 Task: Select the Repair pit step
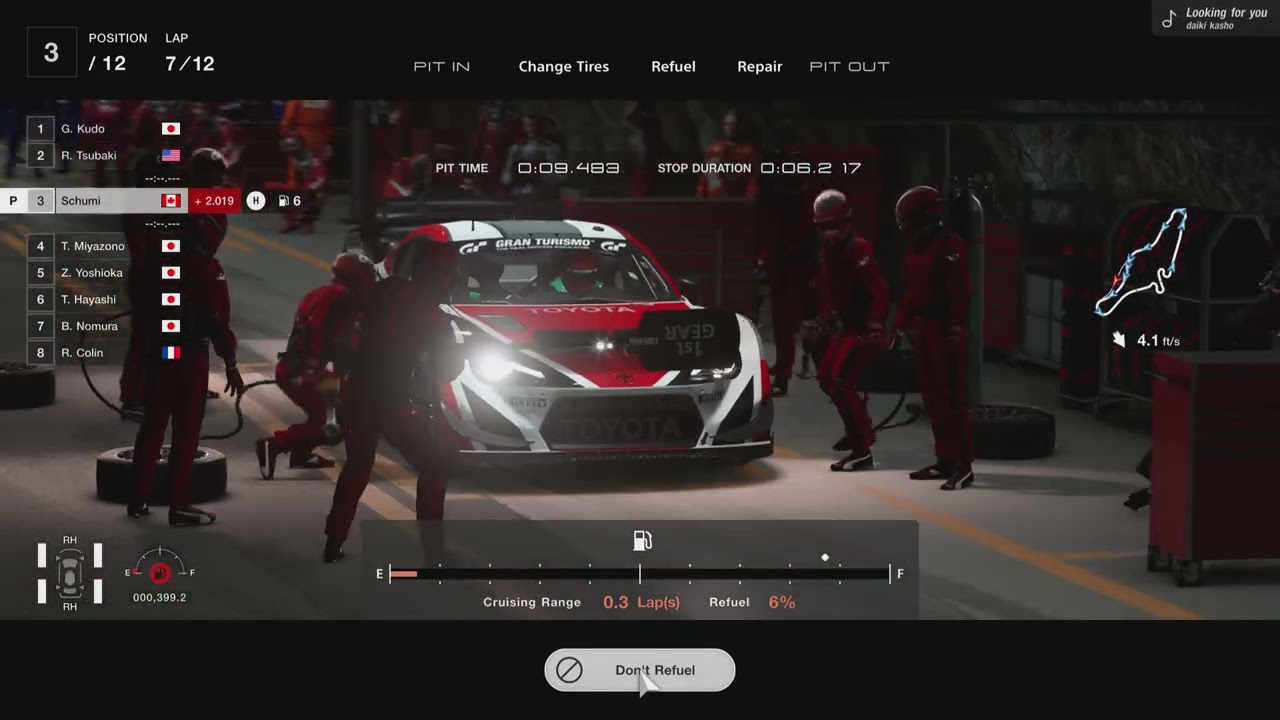pyautogui.click(x=760, y=66)
